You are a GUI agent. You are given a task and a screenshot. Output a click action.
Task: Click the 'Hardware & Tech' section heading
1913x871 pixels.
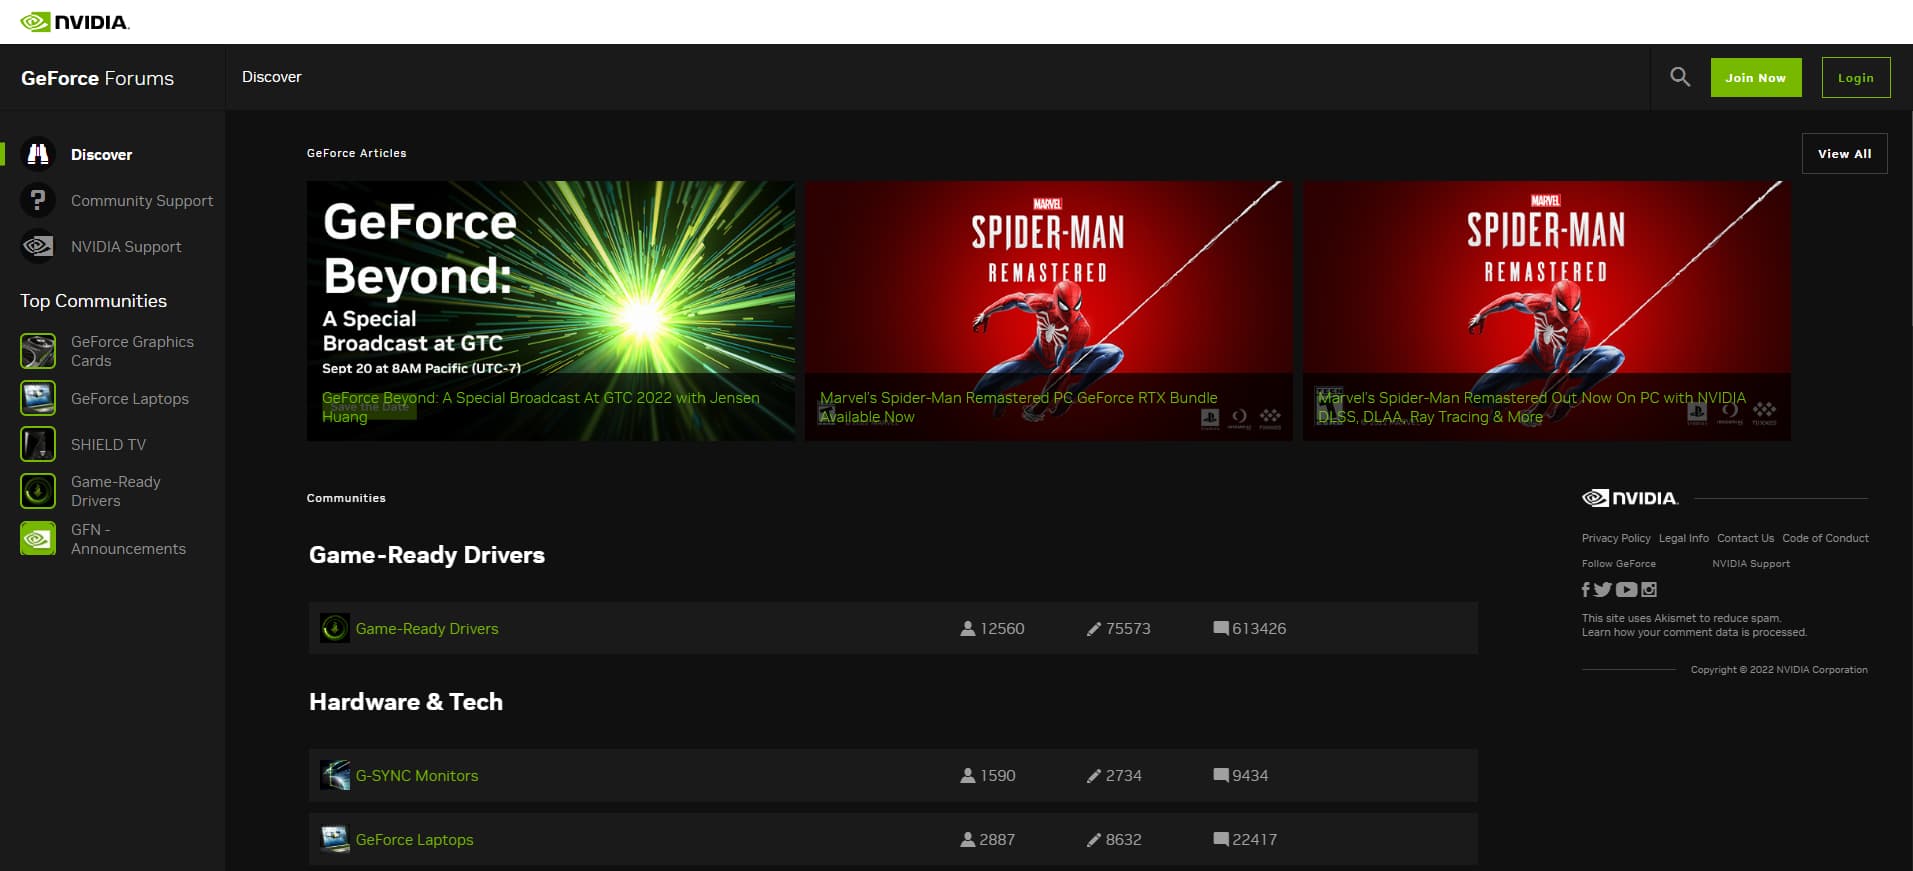[x=406, y=702]
